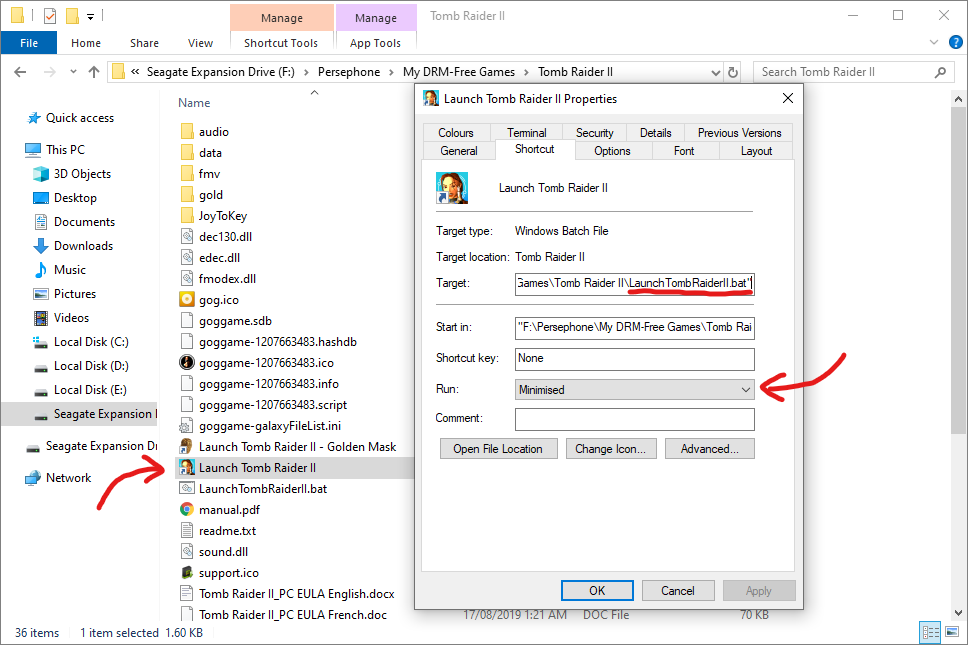Click the Search Tomb Raider II box
The image size is (968, 645).
[845, 72]
